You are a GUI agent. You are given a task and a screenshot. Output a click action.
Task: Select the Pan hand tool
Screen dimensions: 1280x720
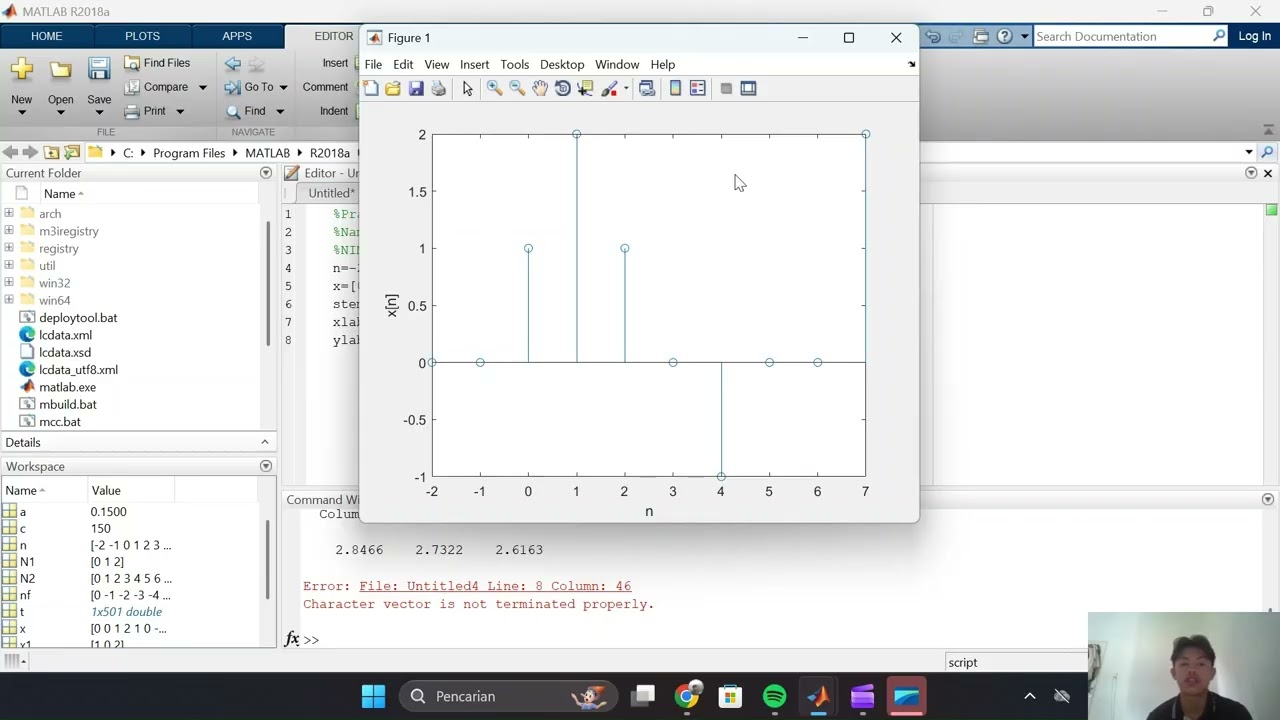(540, 88)
